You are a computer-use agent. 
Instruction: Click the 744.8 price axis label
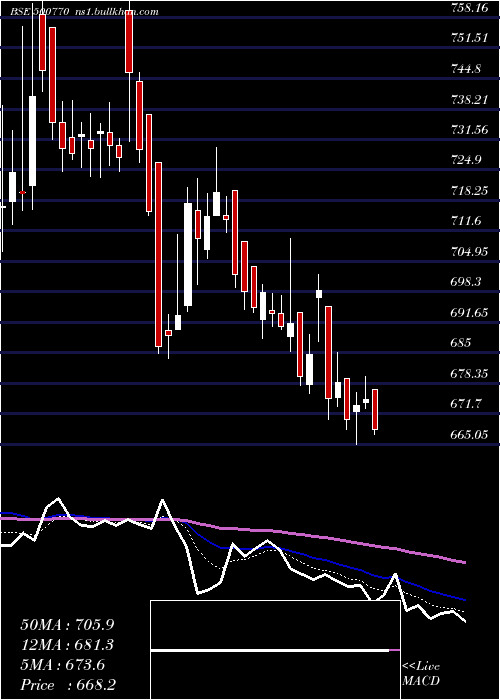(x=467, y=68)
